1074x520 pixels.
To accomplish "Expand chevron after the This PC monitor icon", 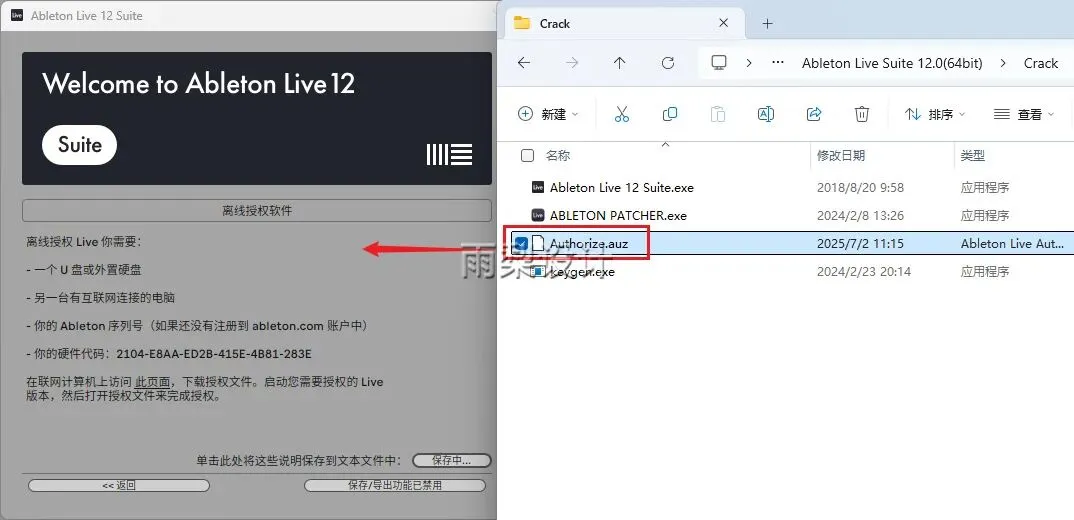I will click(749, 63).
